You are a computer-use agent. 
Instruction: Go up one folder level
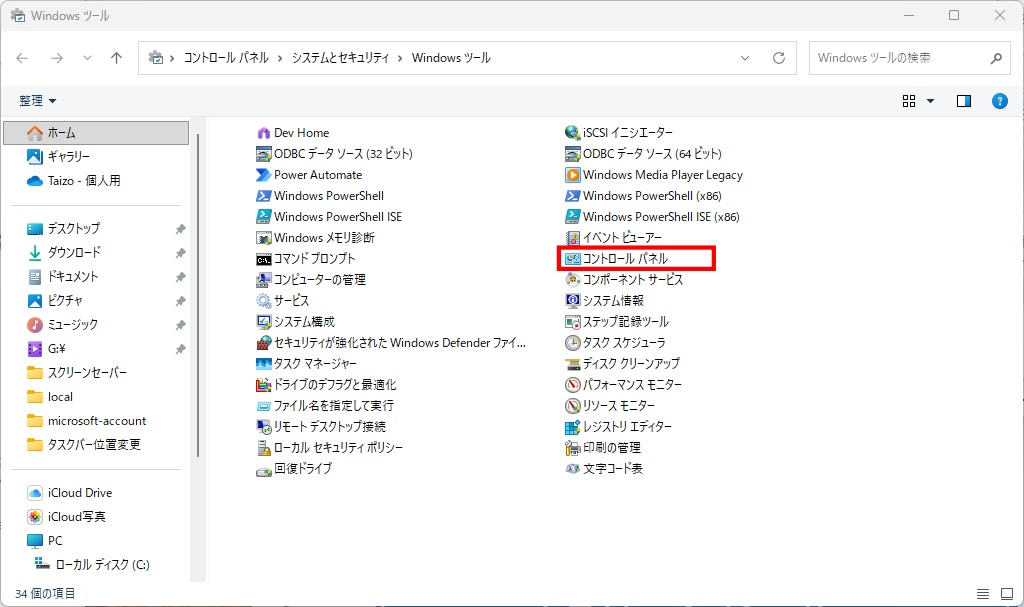pos(116,58)
